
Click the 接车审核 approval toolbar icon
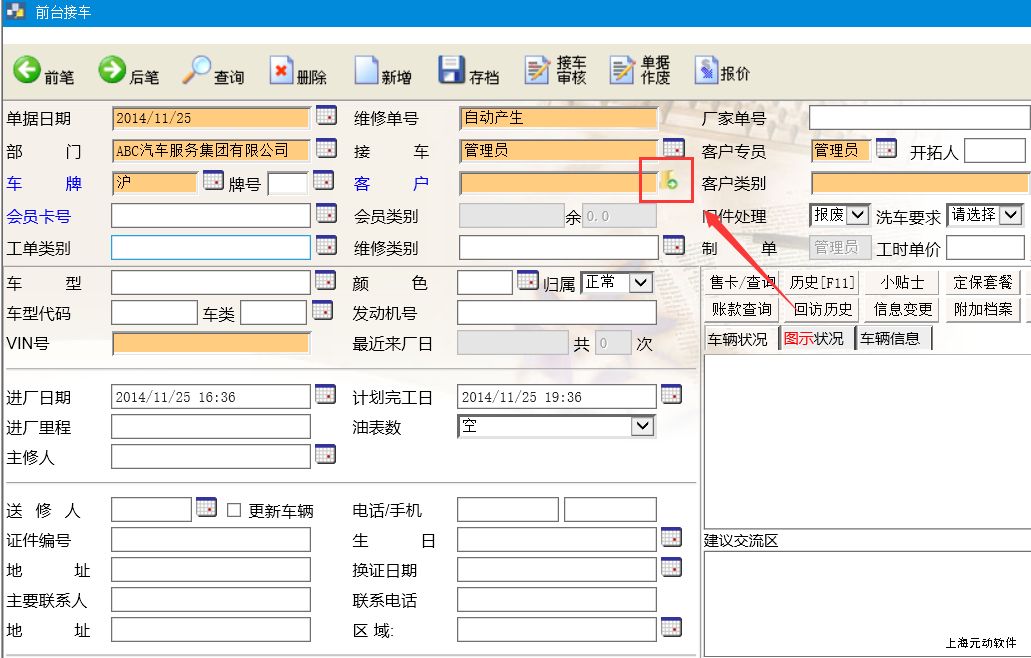point(538,70)
